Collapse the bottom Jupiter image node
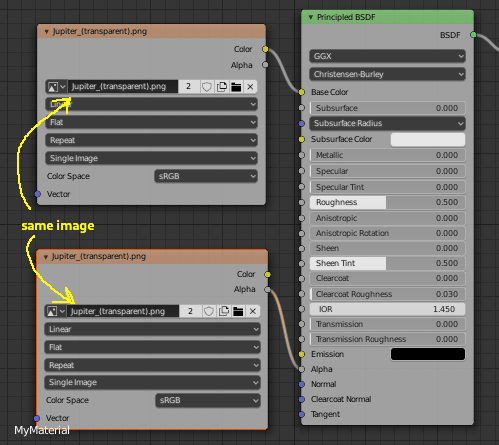The height and width of the screenshot is (445, 499). [x=46, y=257]
